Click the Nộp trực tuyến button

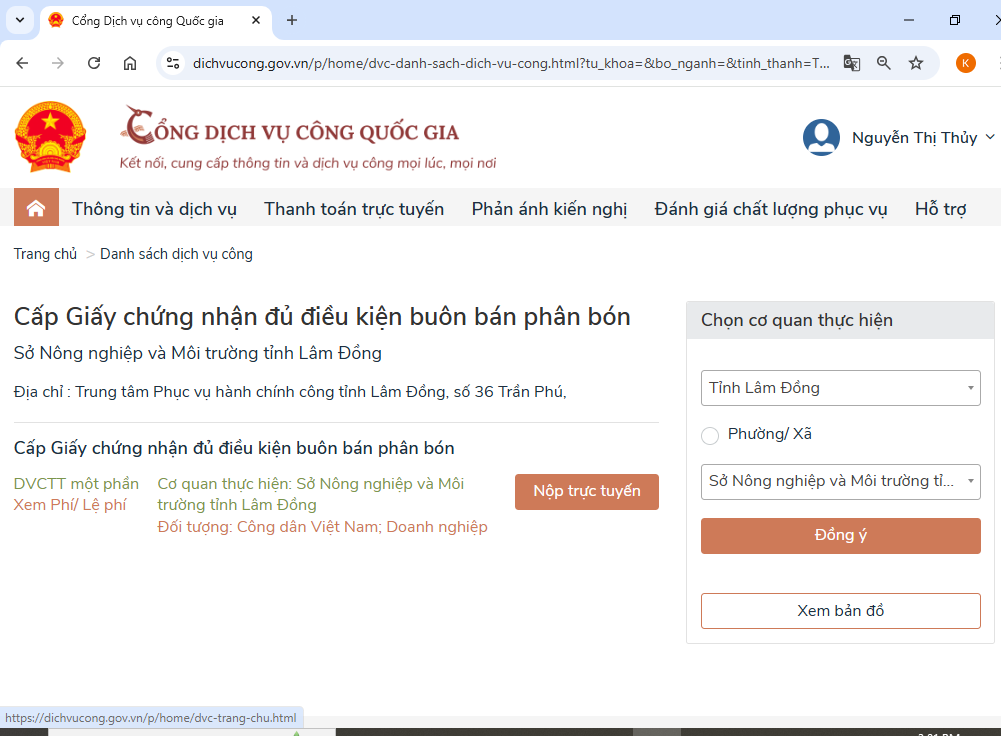(x=587, y=492)
